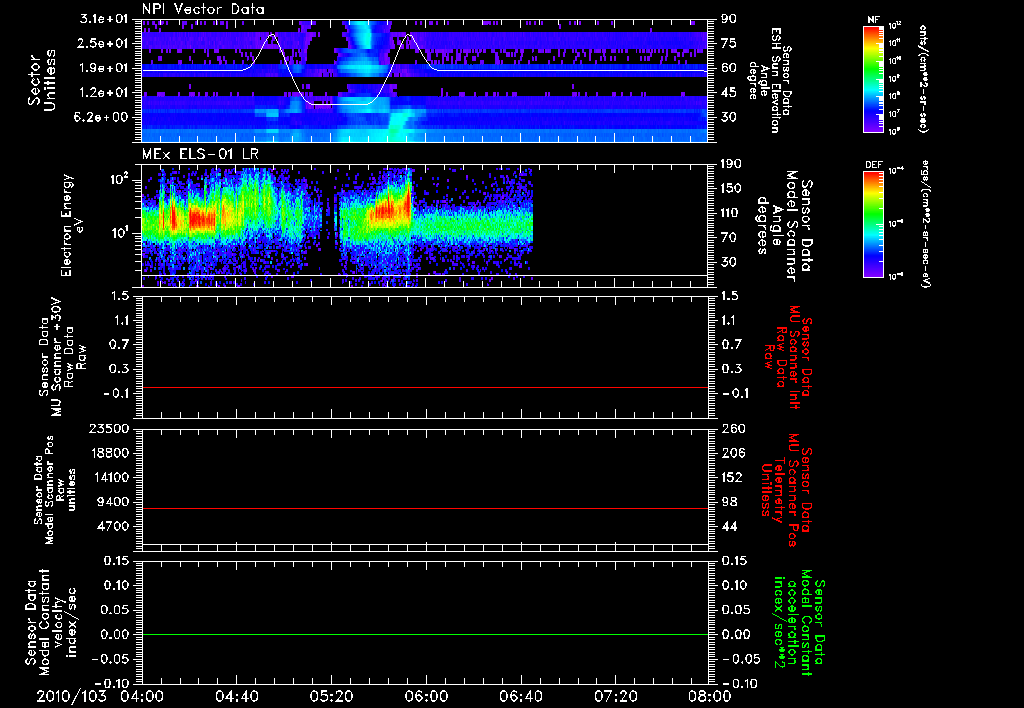
Task: Click the '08:00' time tick label
Action: (710, 696)
